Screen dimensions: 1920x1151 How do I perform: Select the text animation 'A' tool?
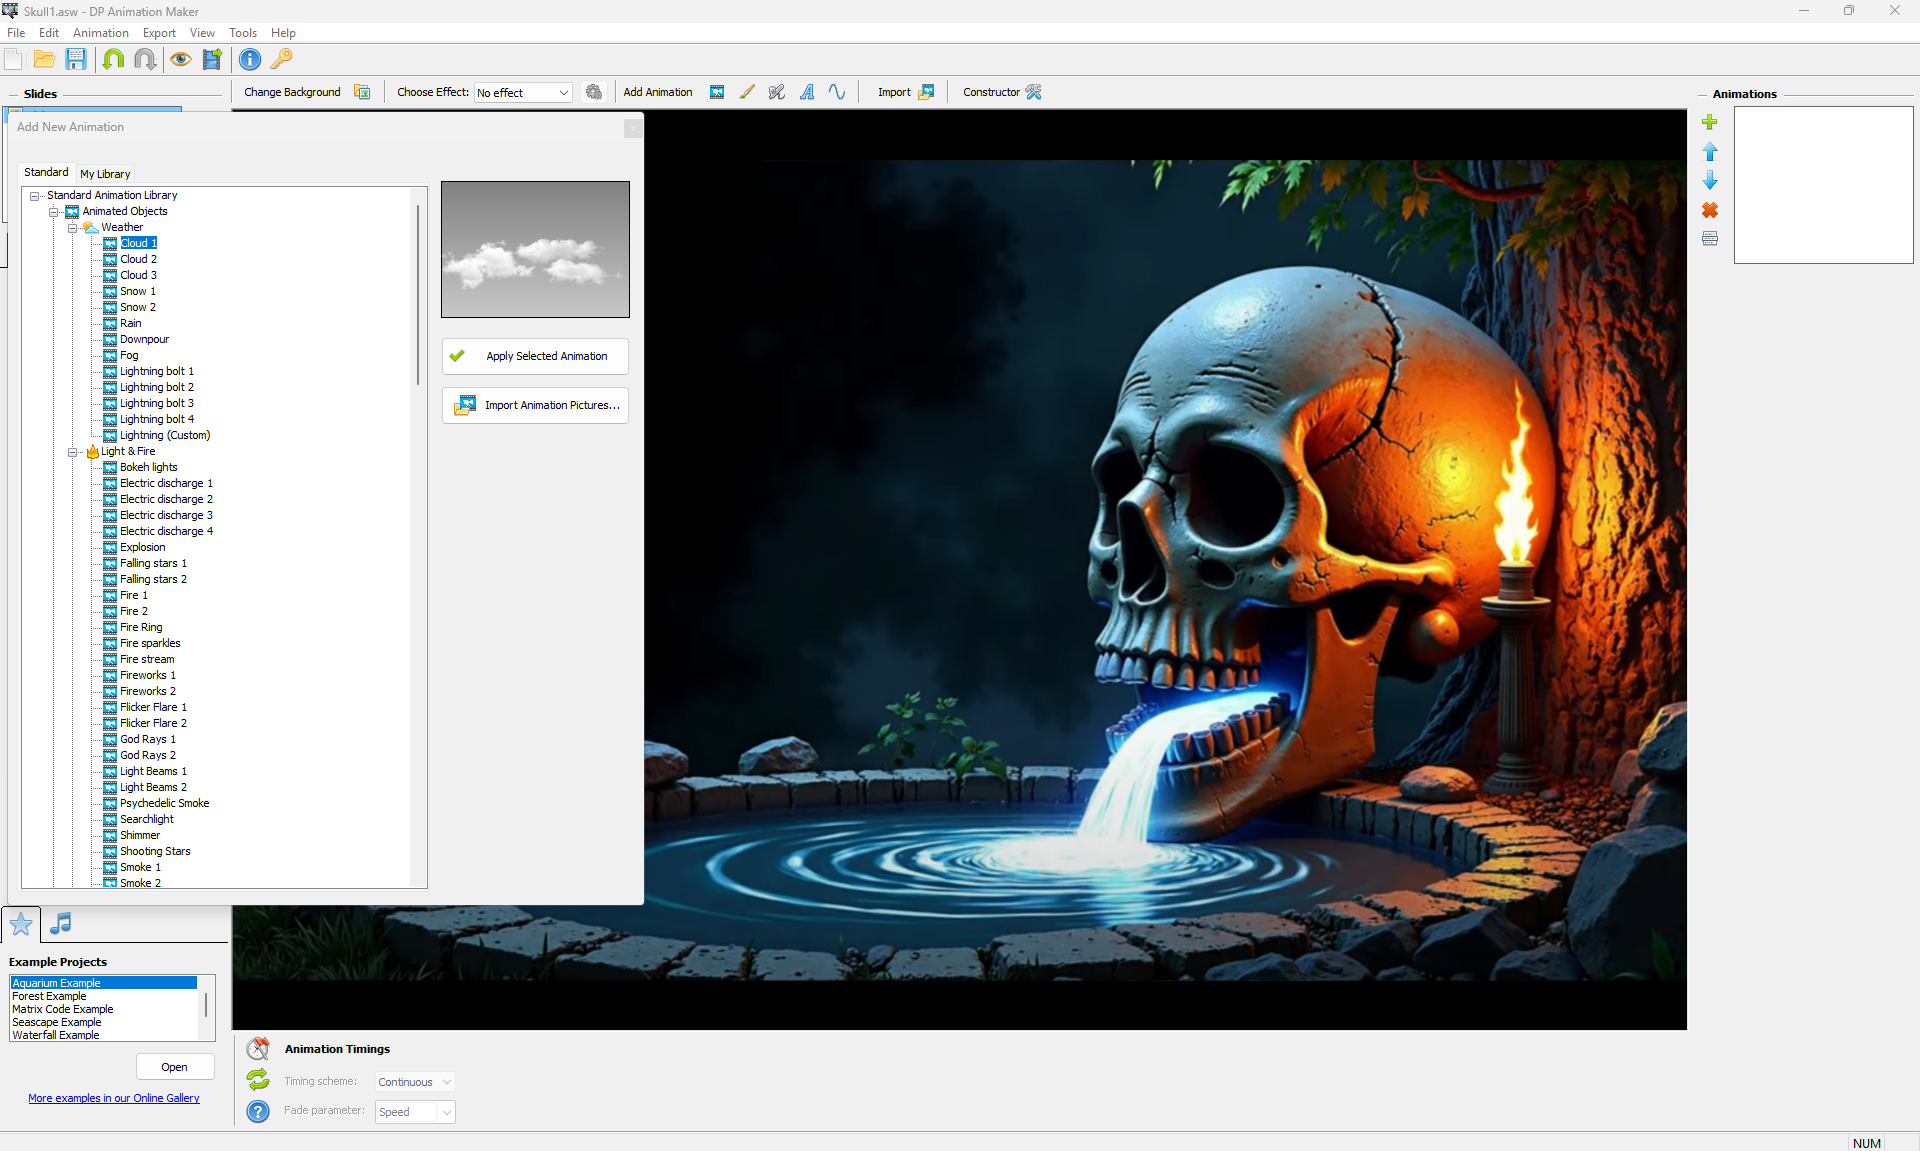pos(807,92)
